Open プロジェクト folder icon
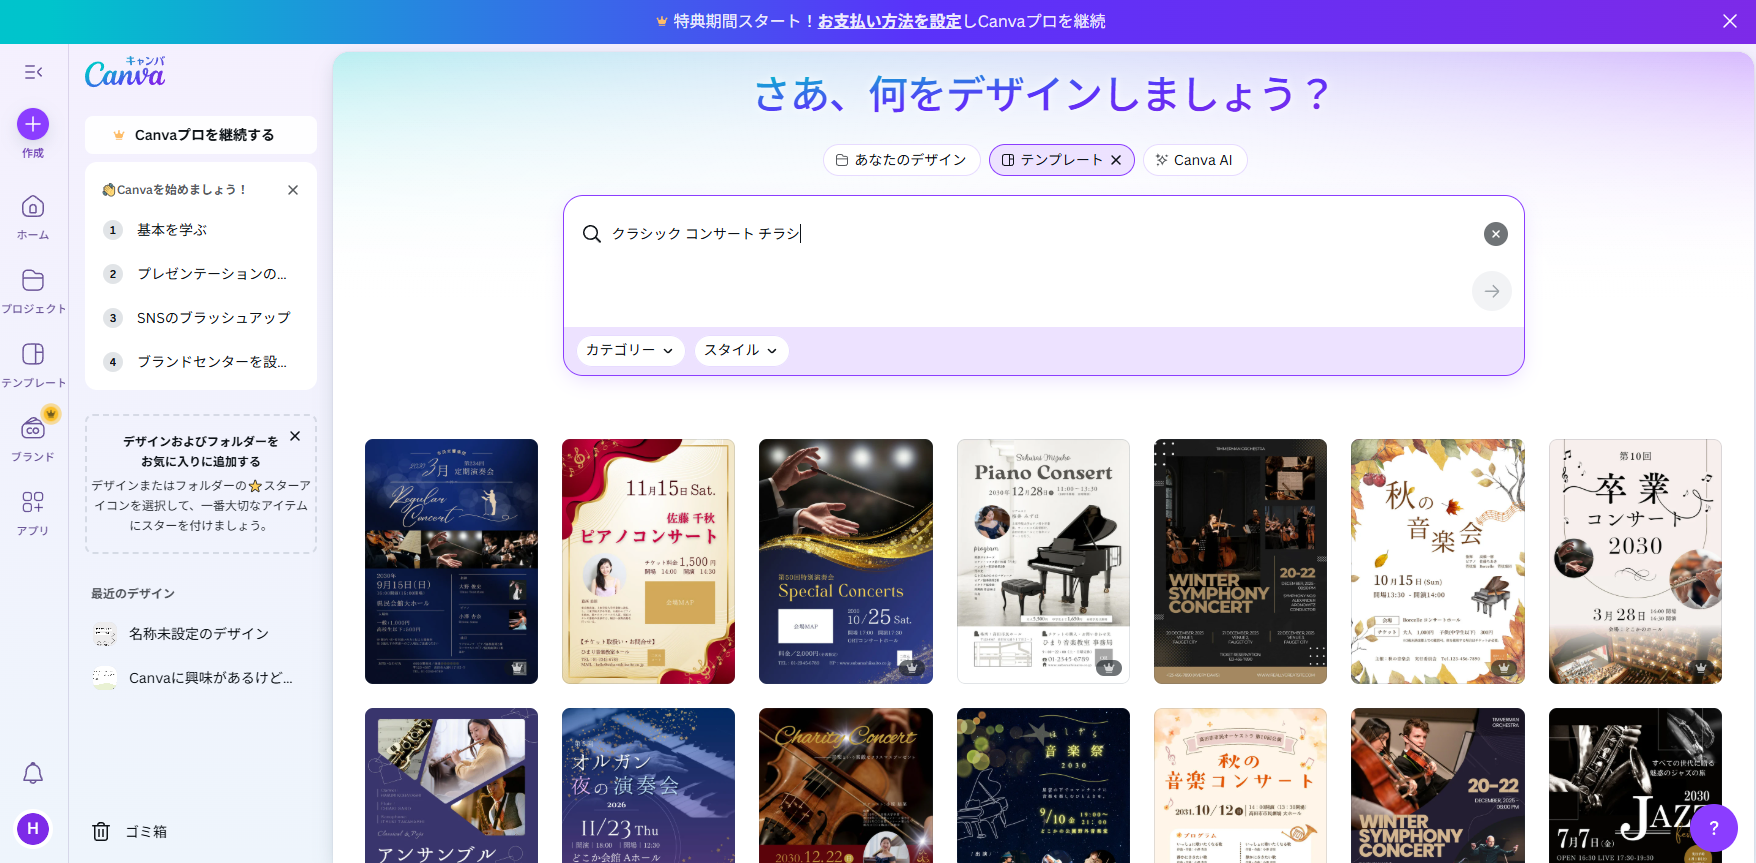Image resolution: width=1756 pixels, height=863 pixels. pos(33,281)
